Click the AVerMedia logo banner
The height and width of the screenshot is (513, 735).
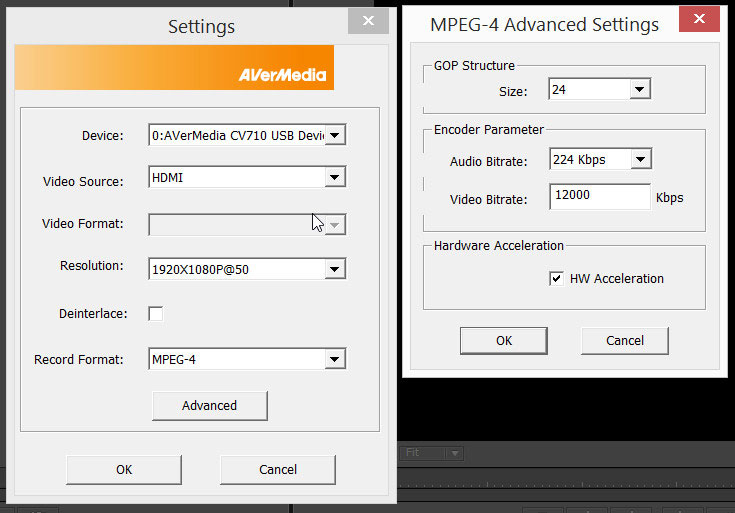174,68
